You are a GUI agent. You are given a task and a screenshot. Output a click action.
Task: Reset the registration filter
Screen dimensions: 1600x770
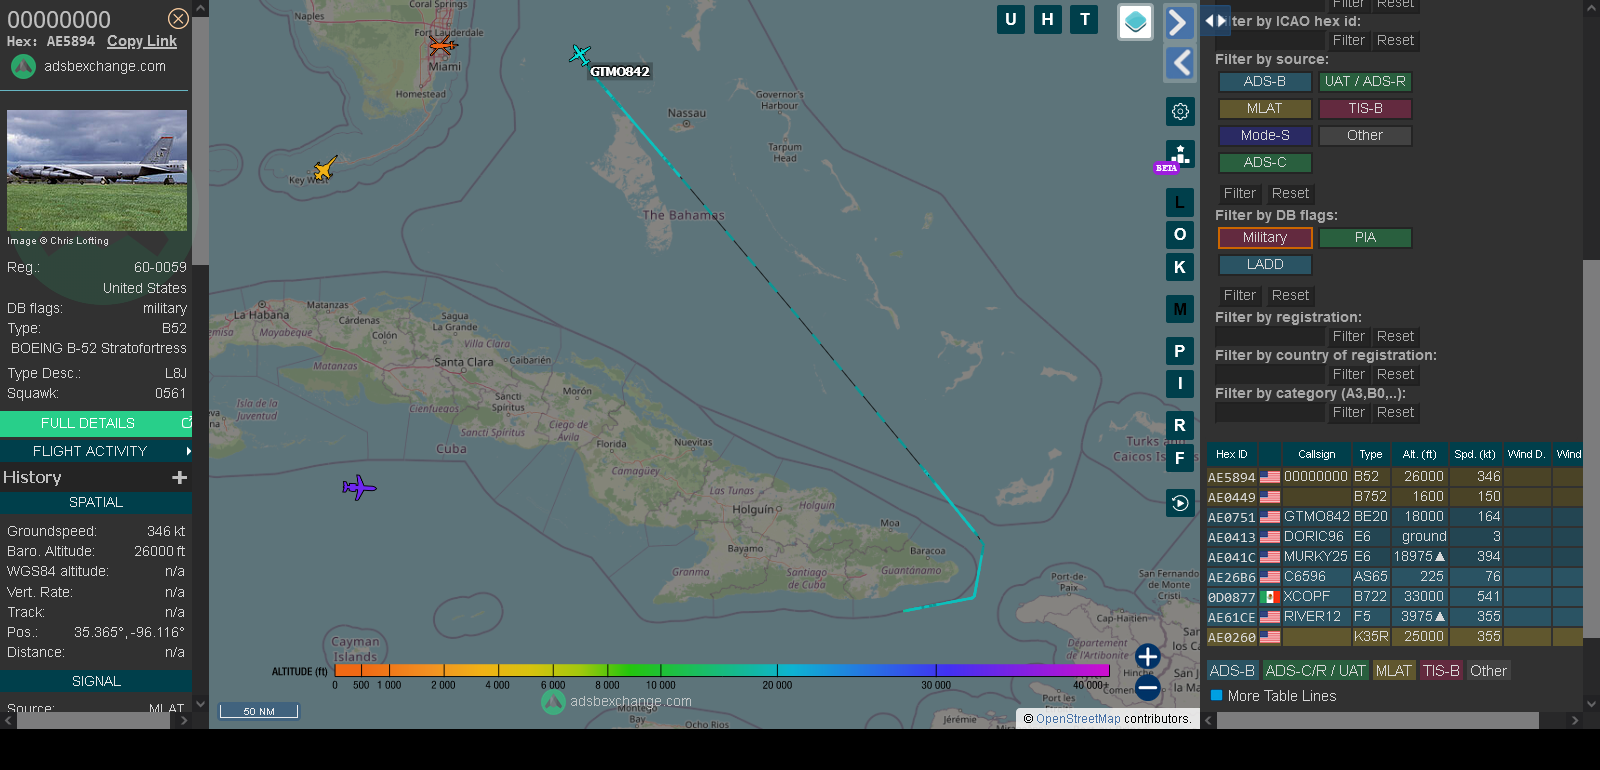tap(1395, 337)
